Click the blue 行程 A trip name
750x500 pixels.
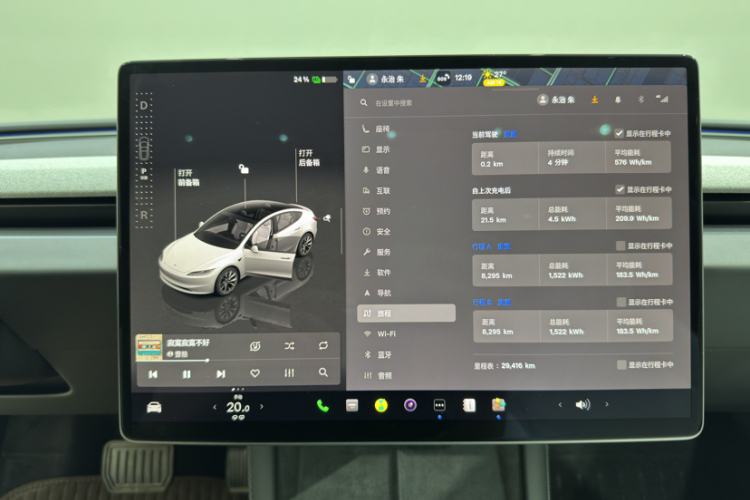(x=482, y=246)
